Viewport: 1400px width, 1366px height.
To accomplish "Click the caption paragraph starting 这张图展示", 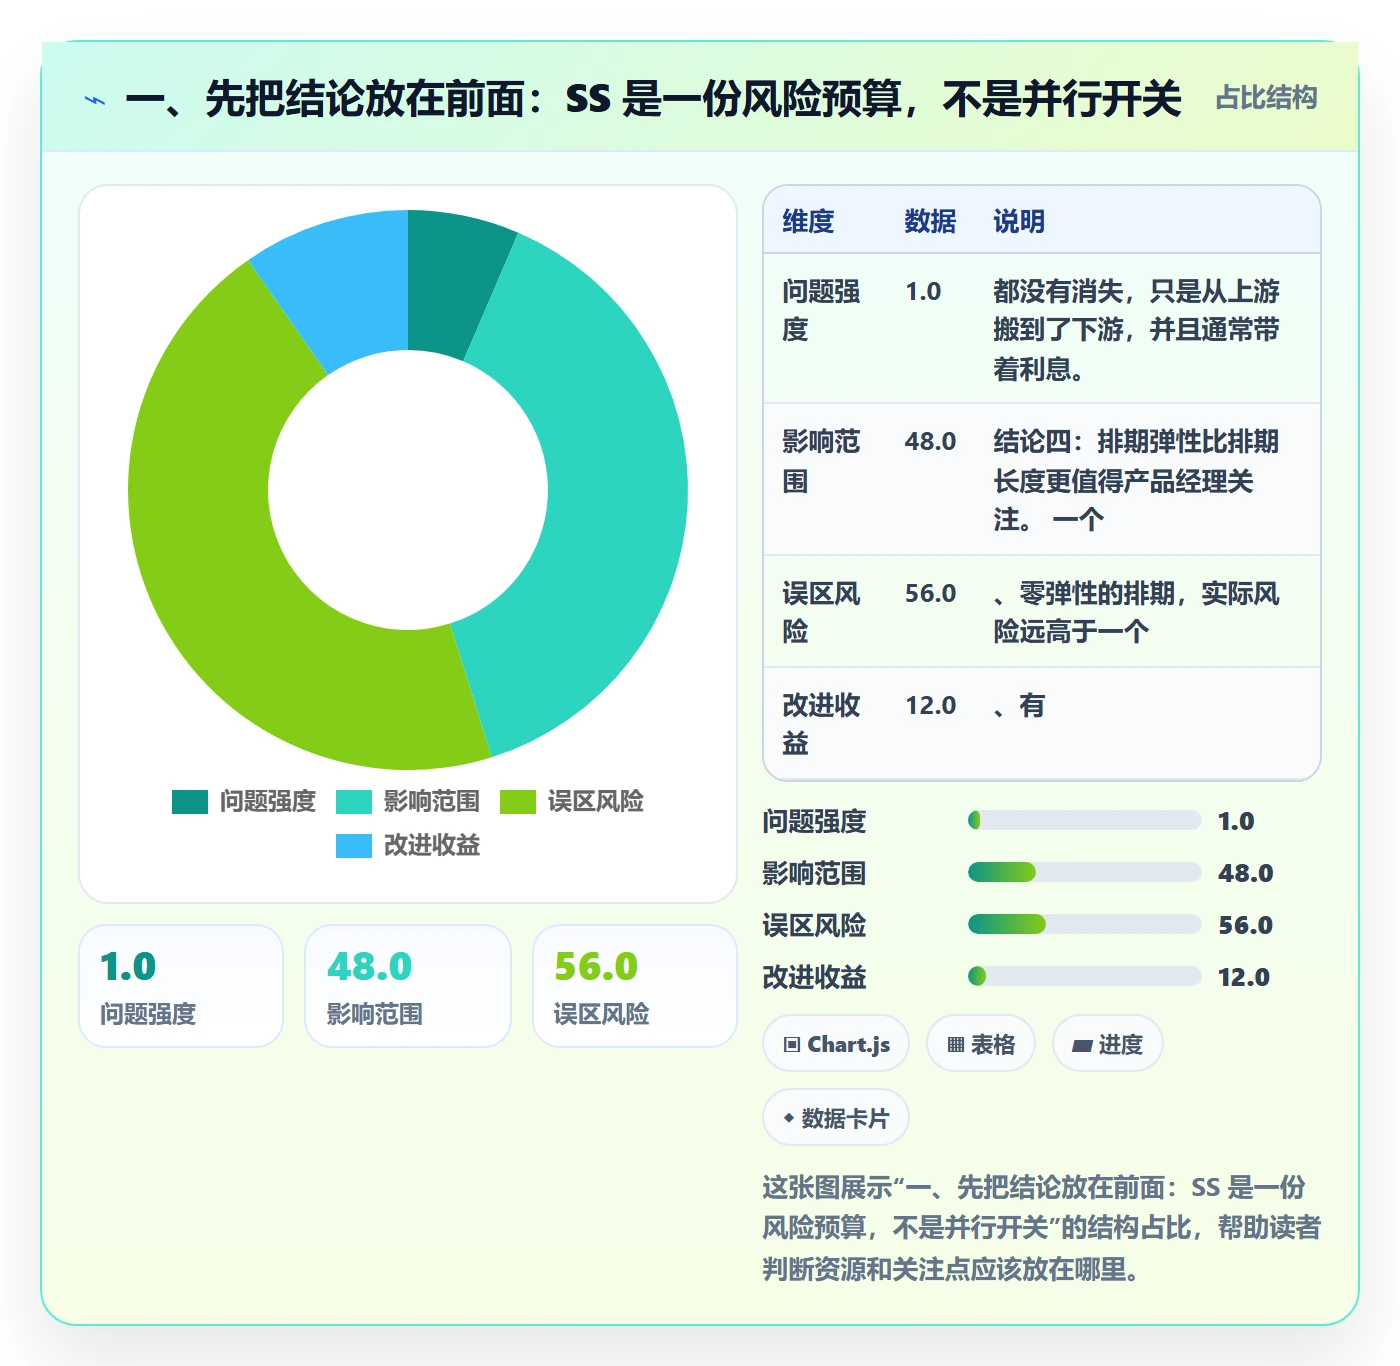I will pyautogui.click(x=1041, y=1228).
